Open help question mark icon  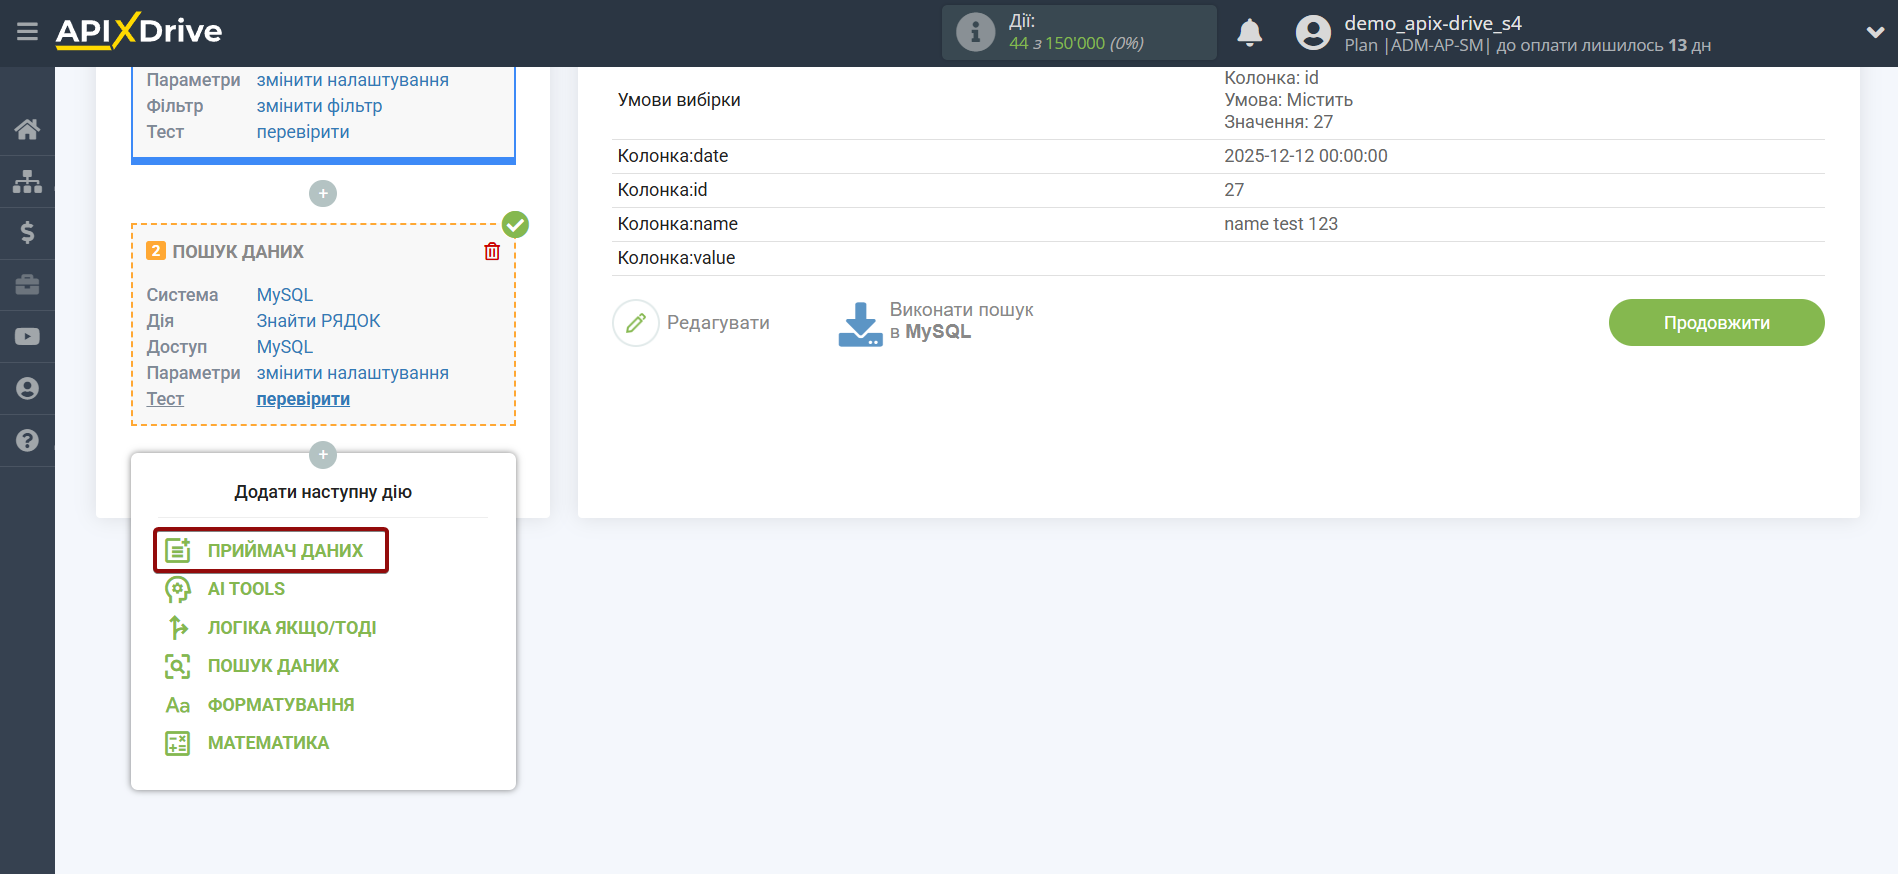tap(27, 441)
